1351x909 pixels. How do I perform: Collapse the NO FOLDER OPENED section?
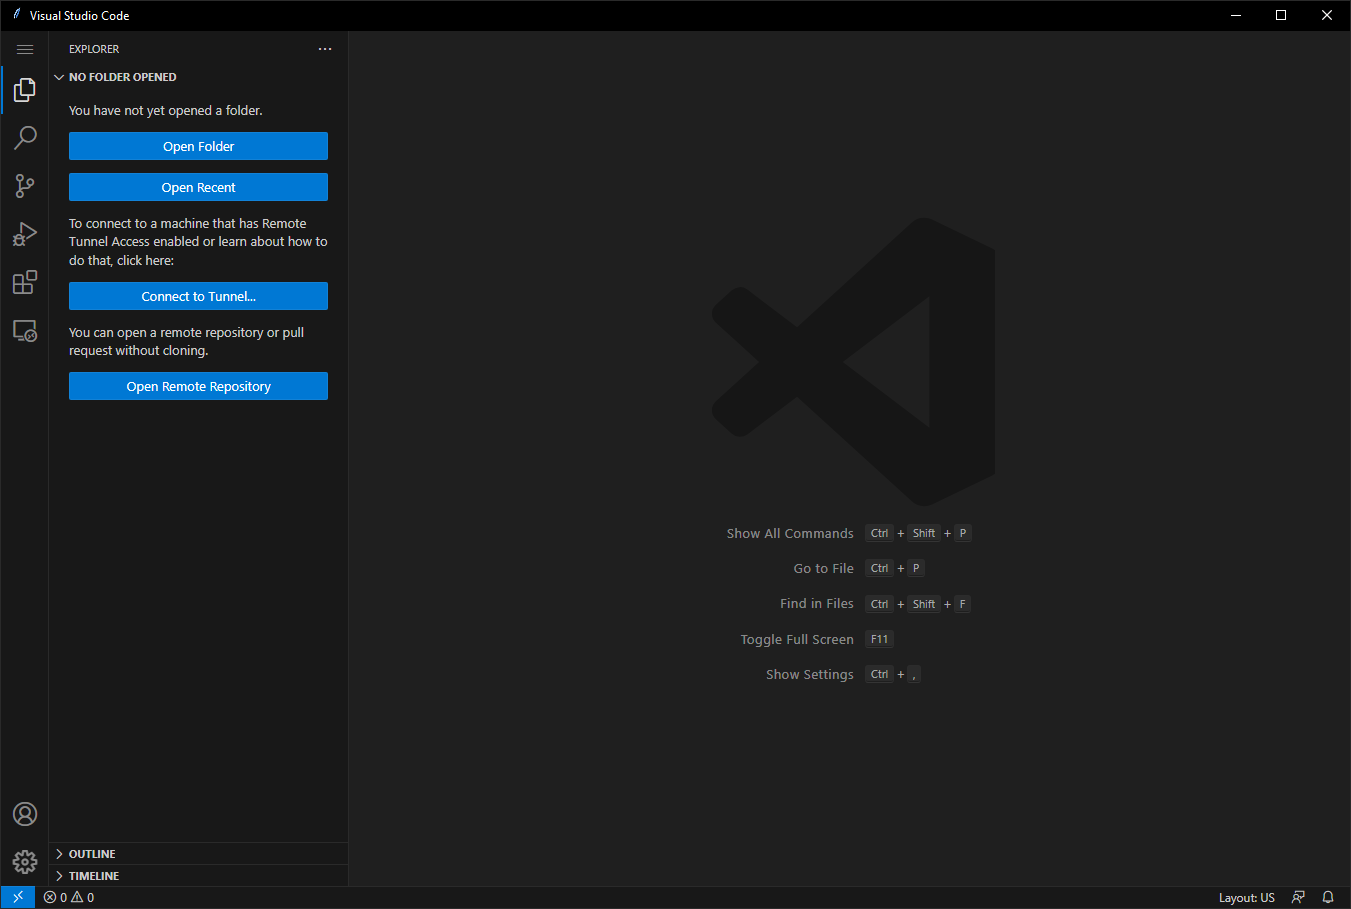(120, 76)
